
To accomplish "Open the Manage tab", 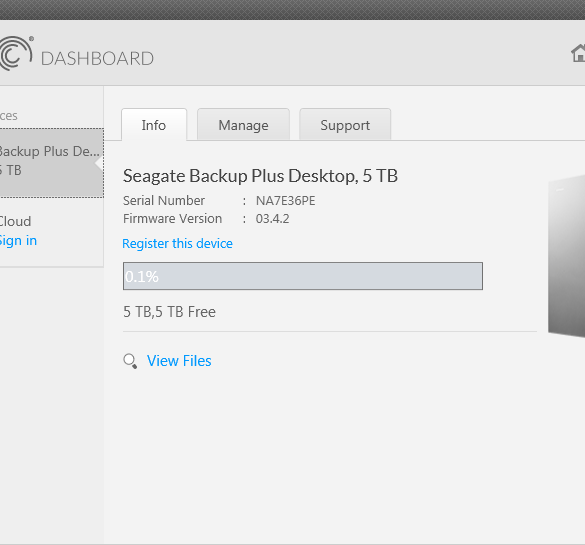I will pyautogui.click(x=243, y=125).
